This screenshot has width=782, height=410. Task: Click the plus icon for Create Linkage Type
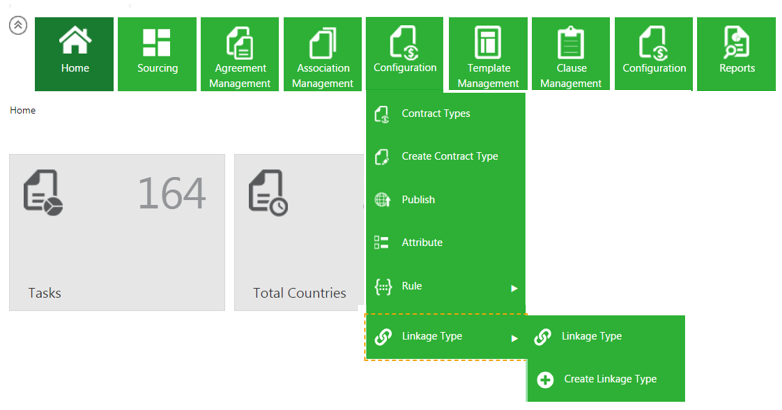[545, 379]
